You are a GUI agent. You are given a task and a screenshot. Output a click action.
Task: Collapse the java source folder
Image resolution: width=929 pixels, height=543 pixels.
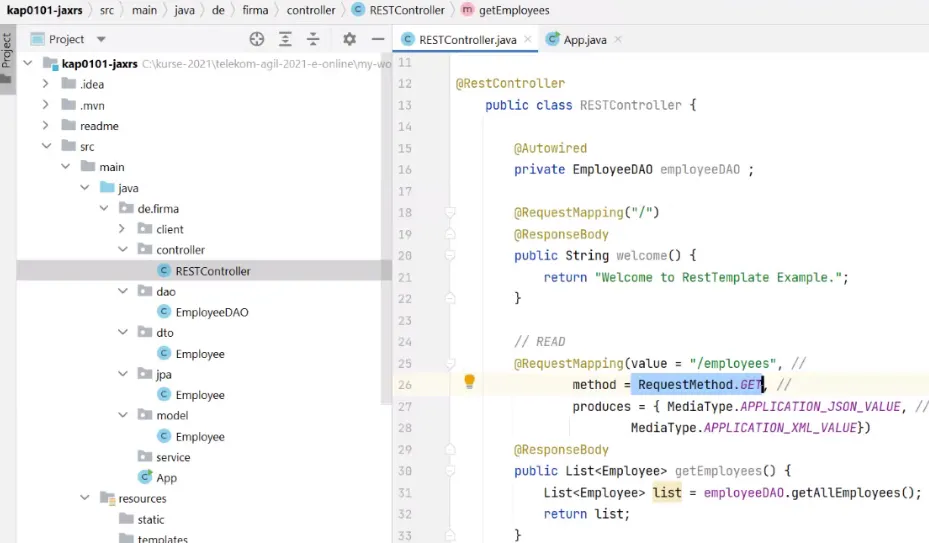click(85, 187)
